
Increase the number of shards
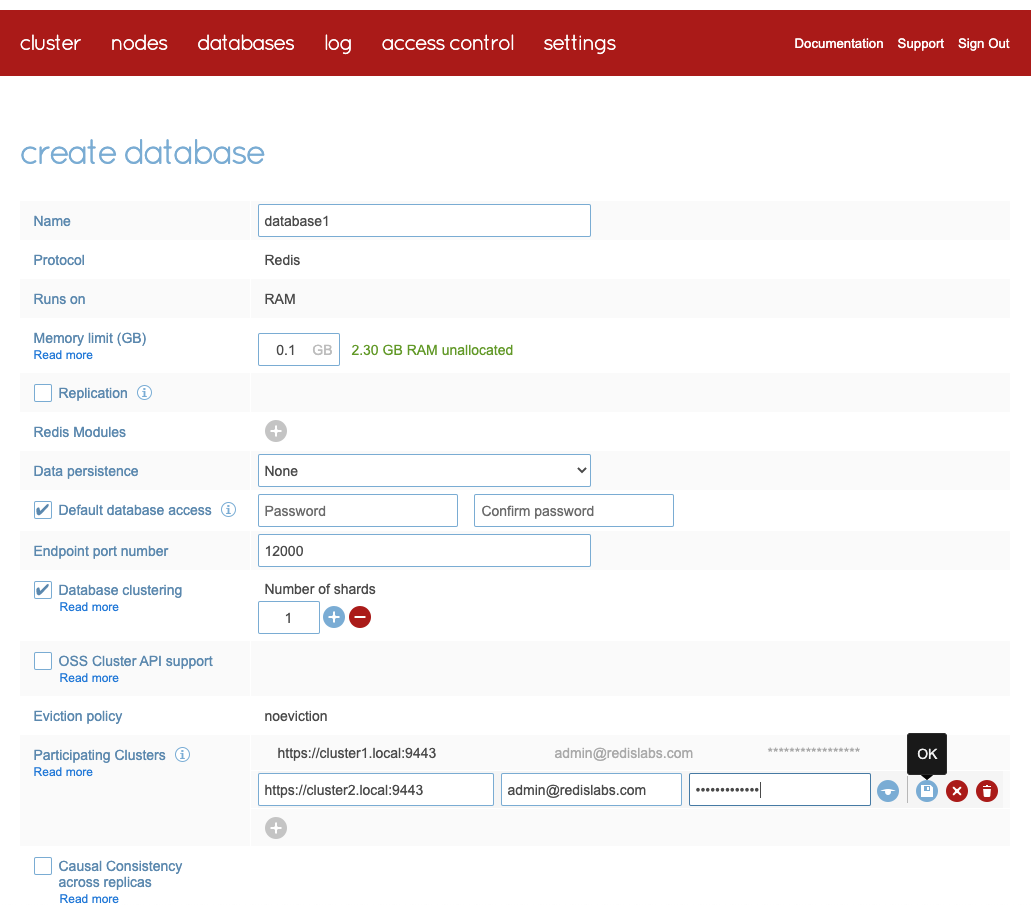pos(334,617)
